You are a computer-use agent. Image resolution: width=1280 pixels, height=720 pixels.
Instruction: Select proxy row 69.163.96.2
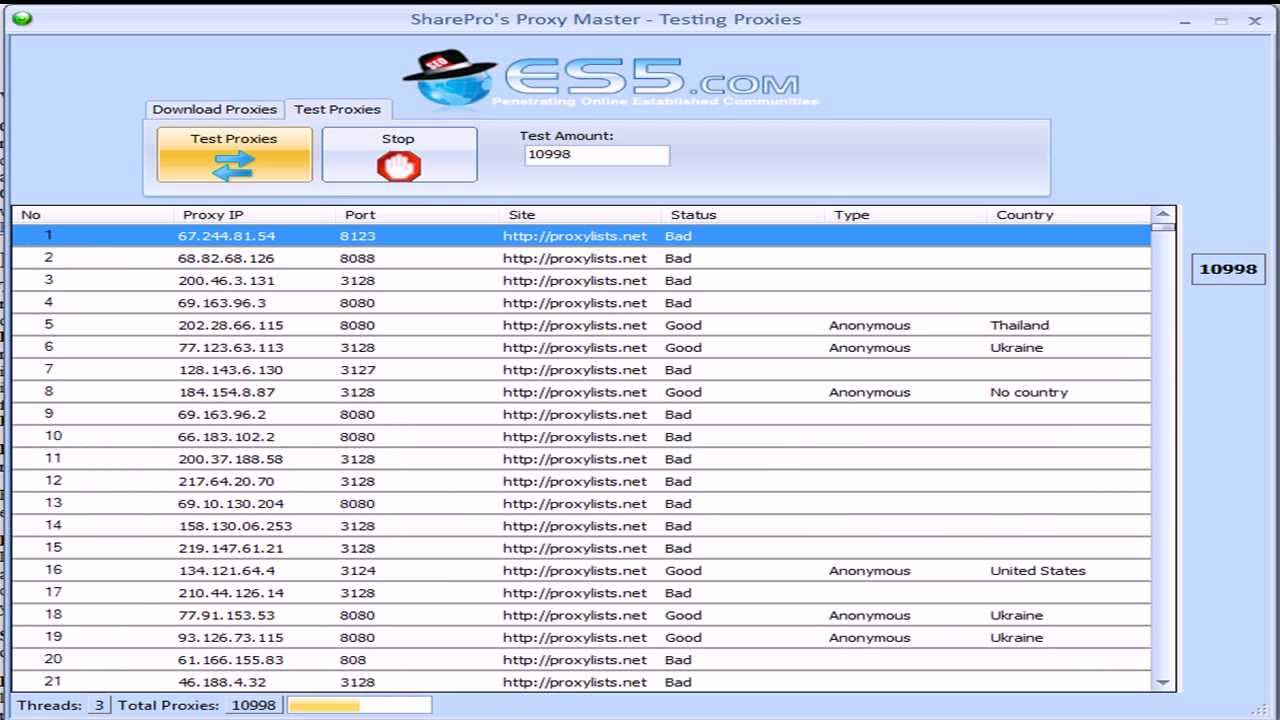(x=581, y=414)
